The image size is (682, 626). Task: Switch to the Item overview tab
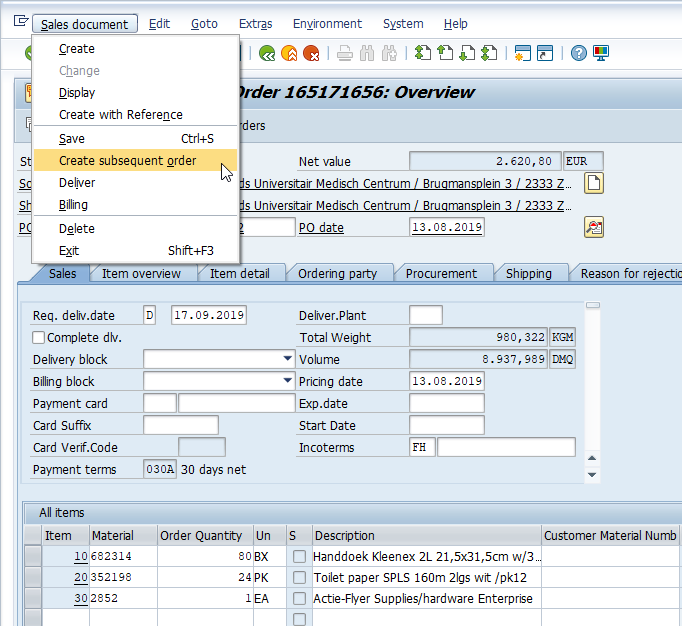[141, 274]
